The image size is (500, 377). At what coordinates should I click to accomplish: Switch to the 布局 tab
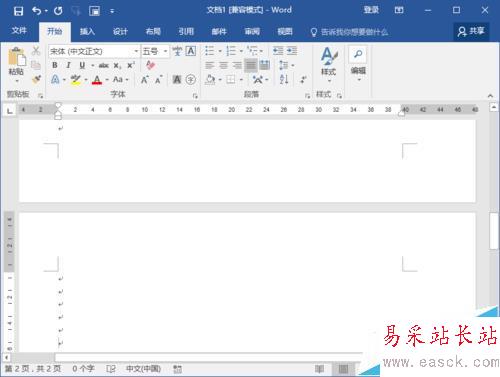click(x=153, y=32)
